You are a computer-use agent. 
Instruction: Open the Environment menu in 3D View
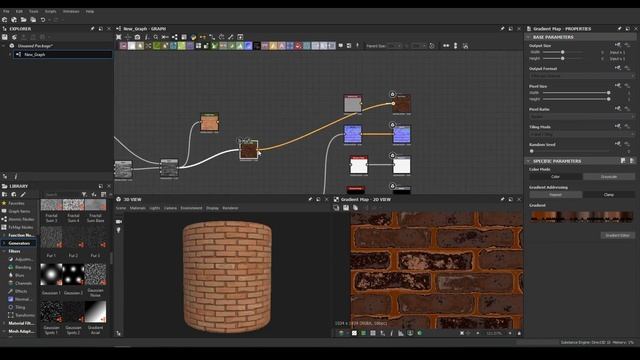(x=191, y=208)
